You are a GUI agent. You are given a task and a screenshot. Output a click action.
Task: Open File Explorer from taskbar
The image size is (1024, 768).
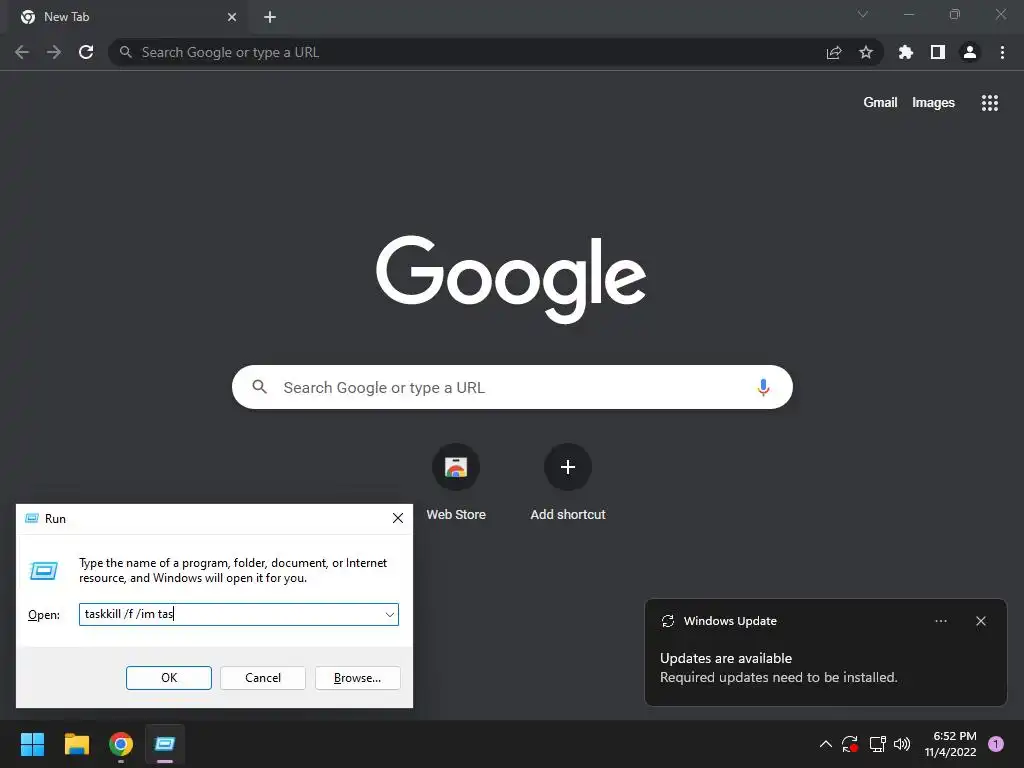click(x=76, y=744)
